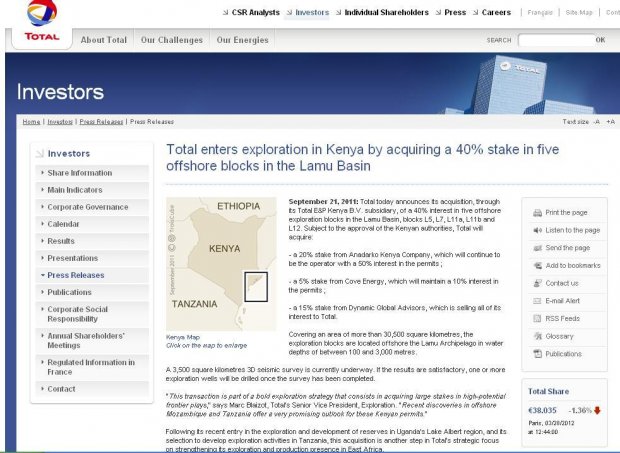620x453 pixels.
Task: Expand Results in sidebar
Action: point(92,241)
